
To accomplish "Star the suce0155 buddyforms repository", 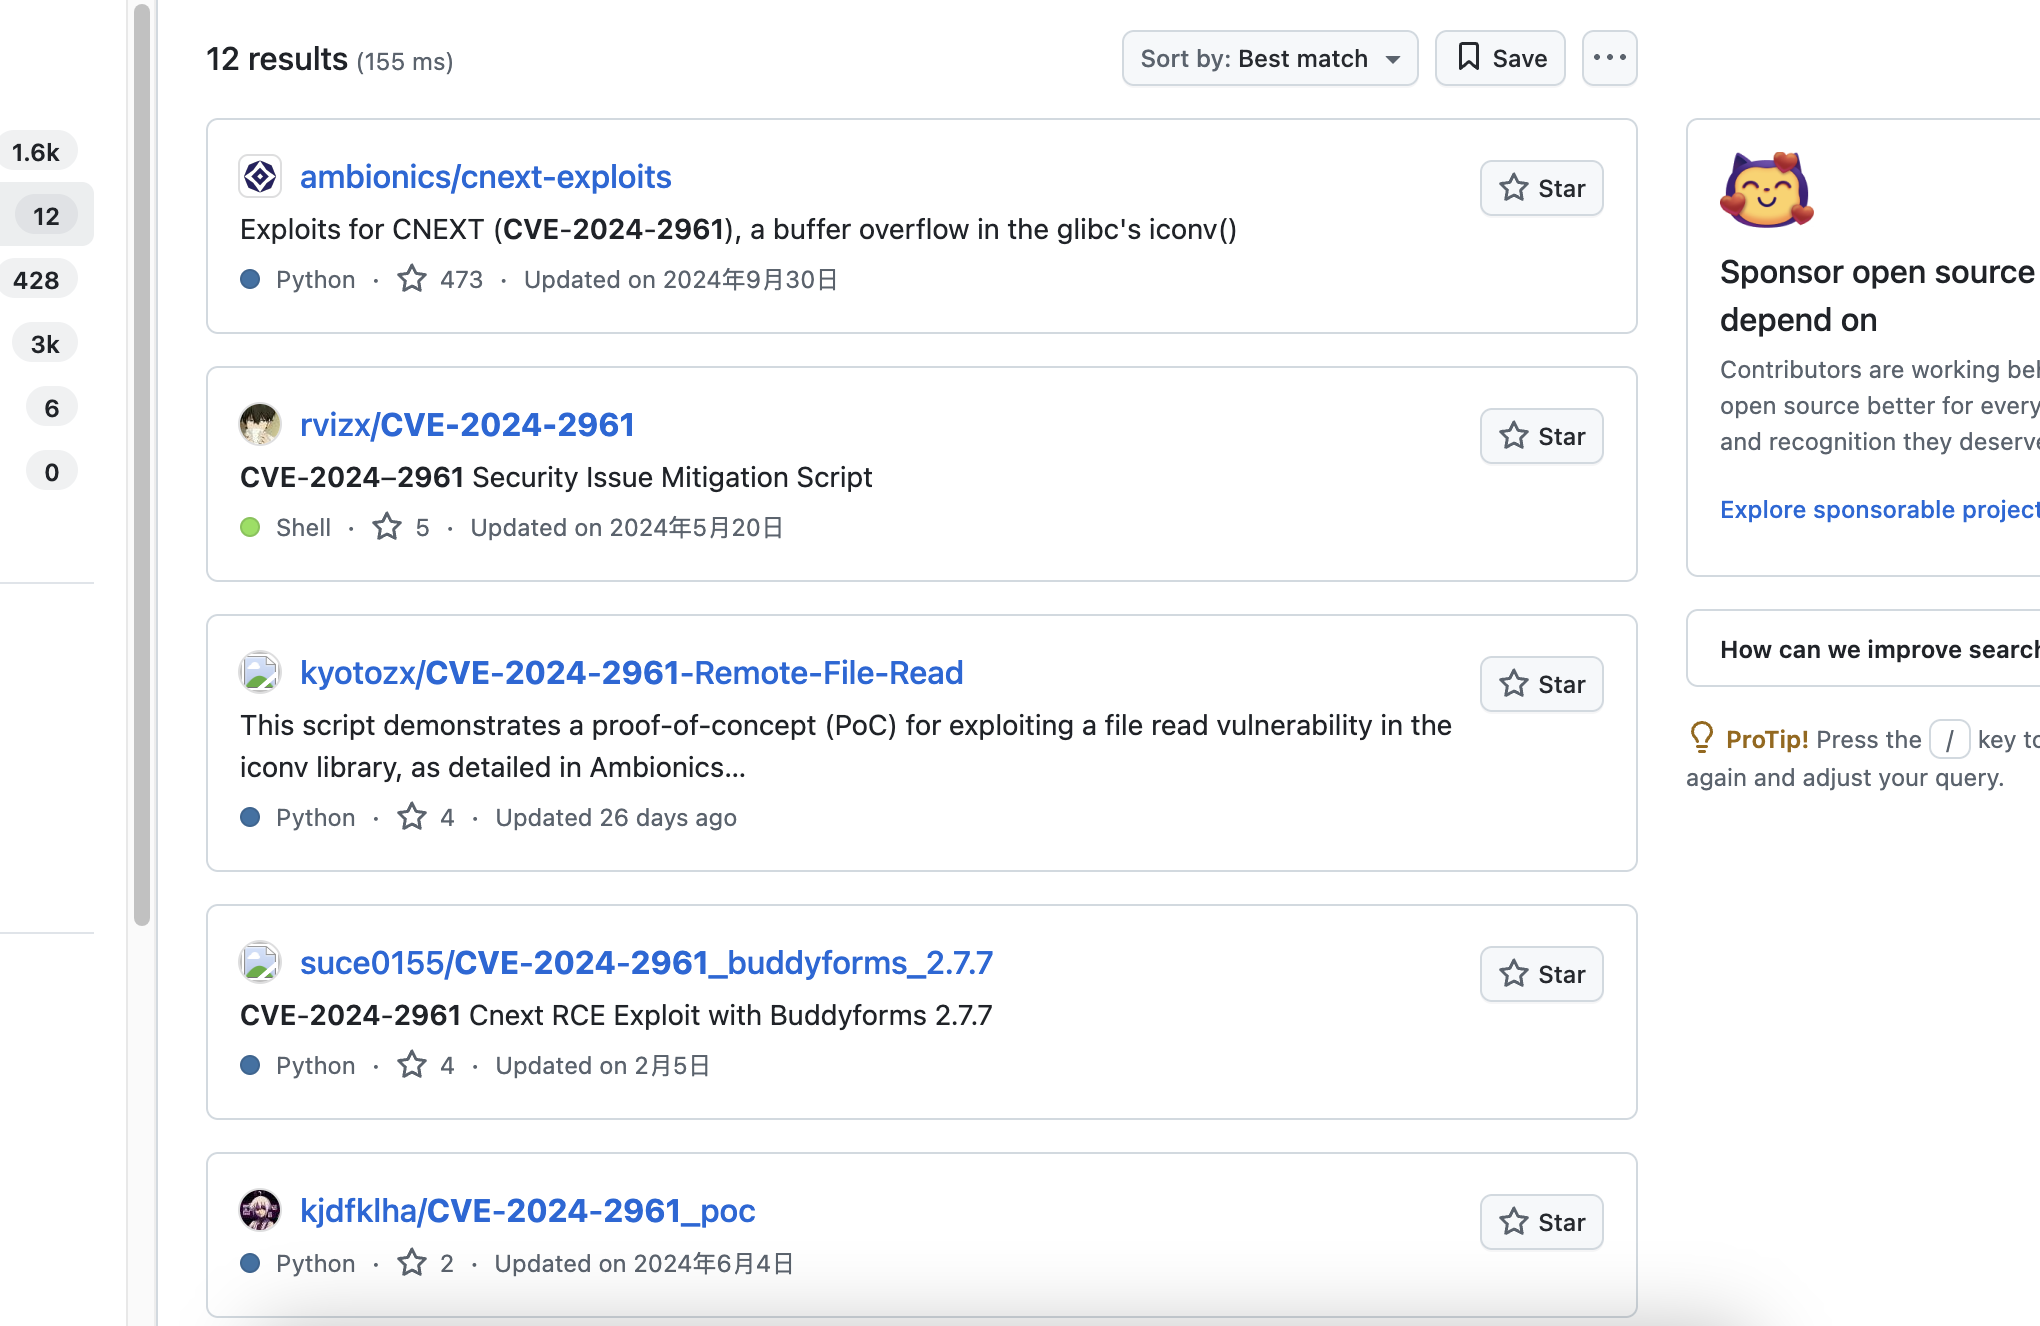I will pyautogui.click(x=1542, y=974).
